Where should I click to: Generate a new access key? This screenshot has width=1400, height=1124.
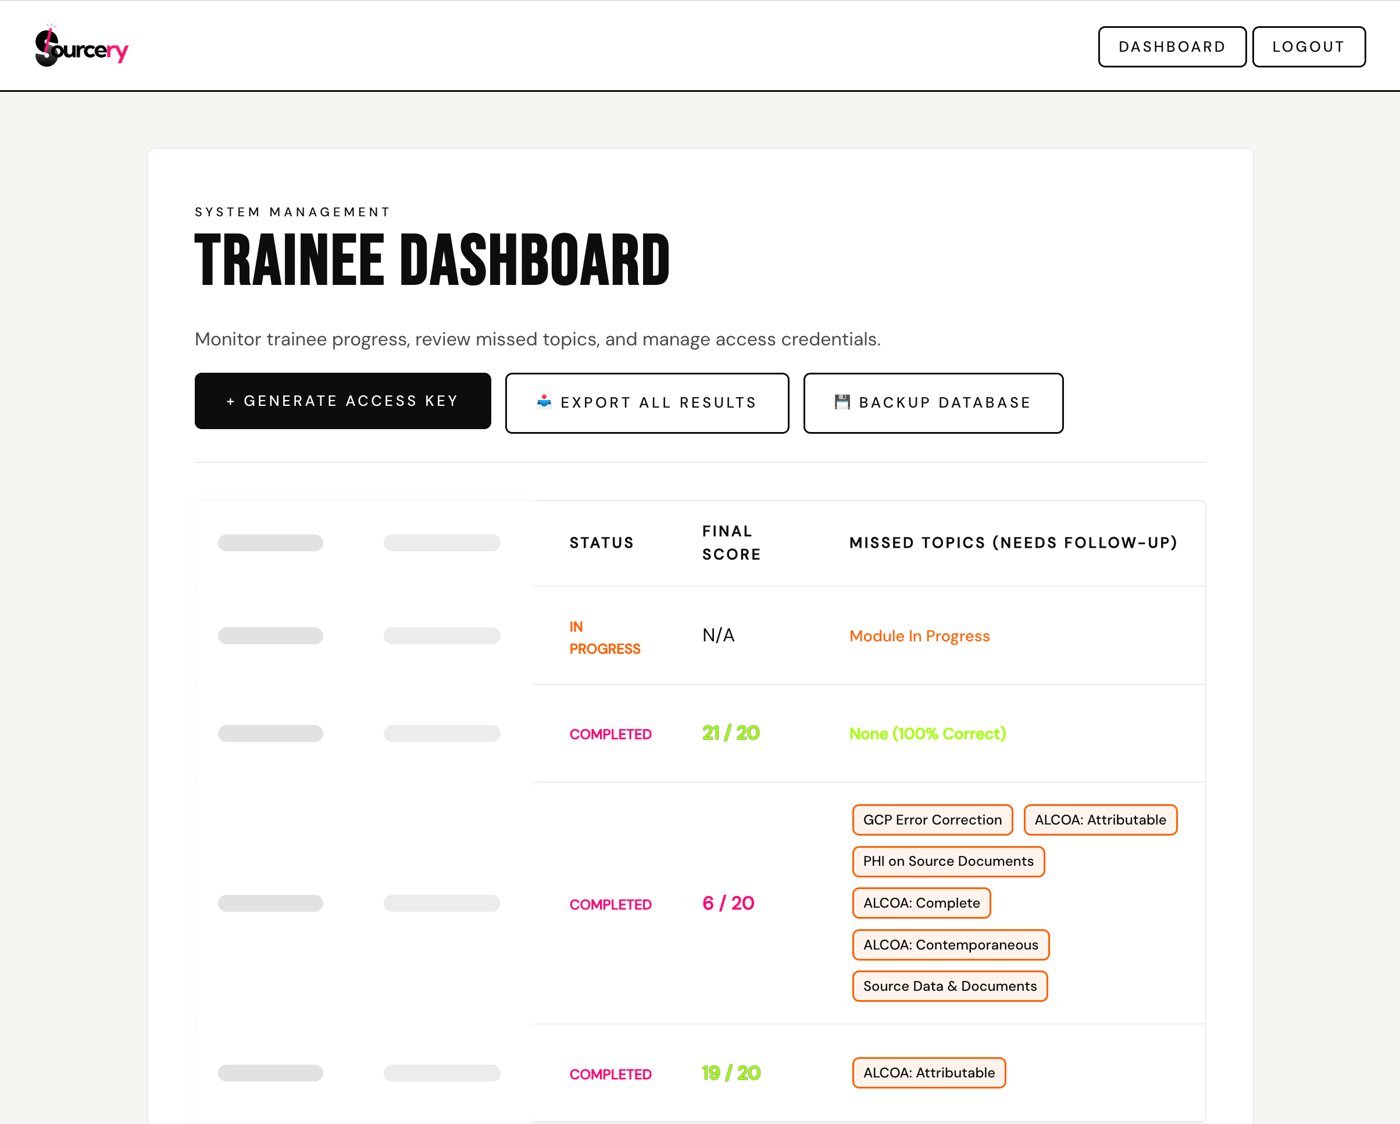point(343,401)
